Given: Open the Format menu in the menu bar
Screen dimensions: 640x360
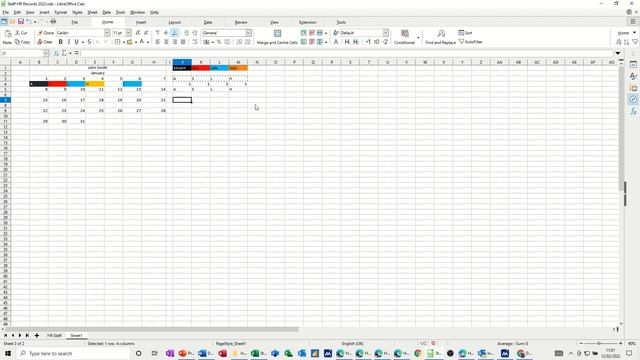Looking at the screenshot, I should pyautogui.click(x=60, y=12).
